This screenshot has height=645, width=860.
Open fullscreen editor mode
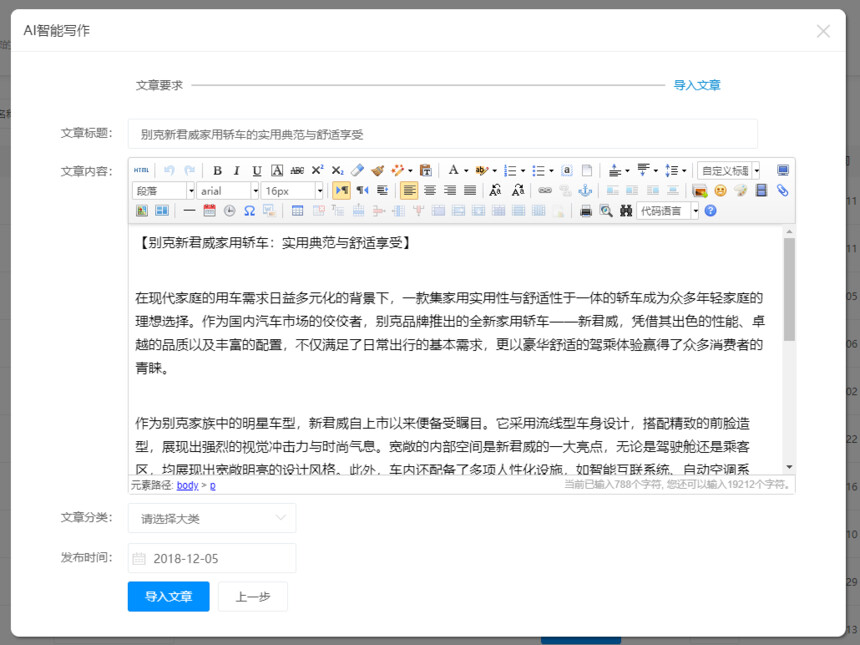[x=783, y=170]
